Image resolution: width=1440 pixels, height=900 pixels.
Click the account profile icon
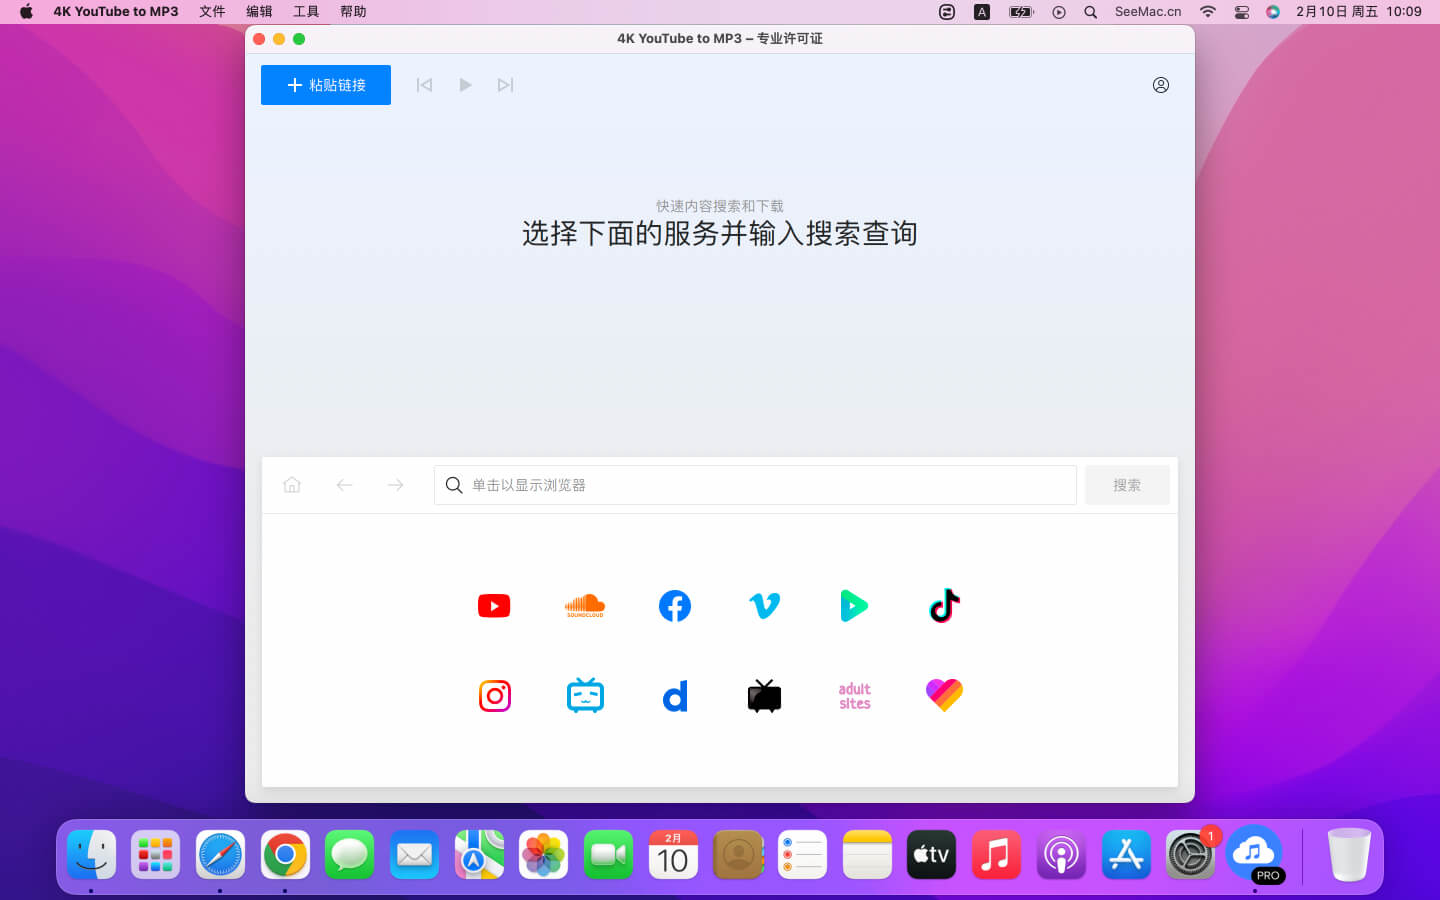[x=1160, y=85]
